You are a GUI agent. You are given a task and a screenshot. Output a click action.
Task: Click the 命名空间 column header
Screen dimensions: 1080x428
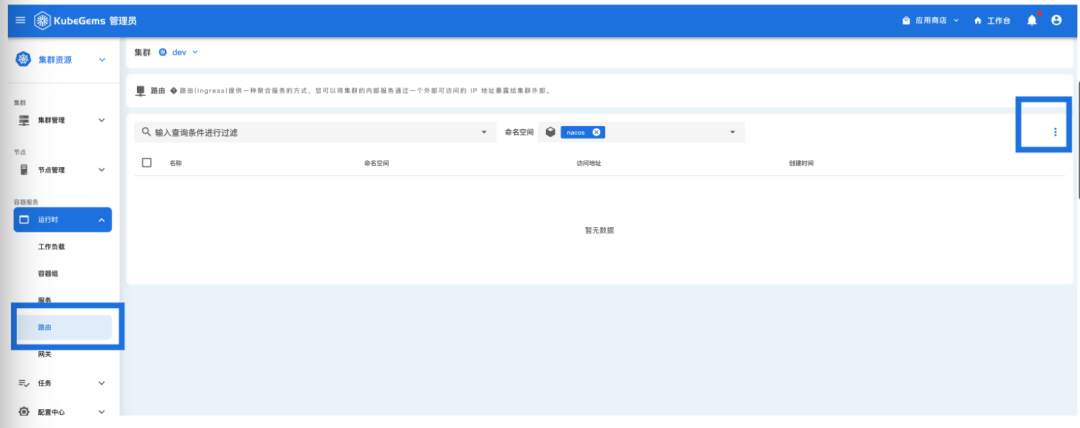click(x=377, y=163)
